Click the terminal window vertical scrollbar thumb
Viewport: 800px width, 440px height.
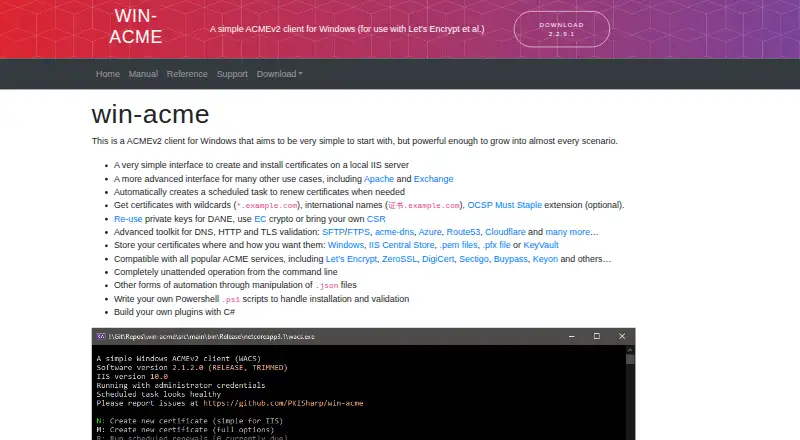630,359
